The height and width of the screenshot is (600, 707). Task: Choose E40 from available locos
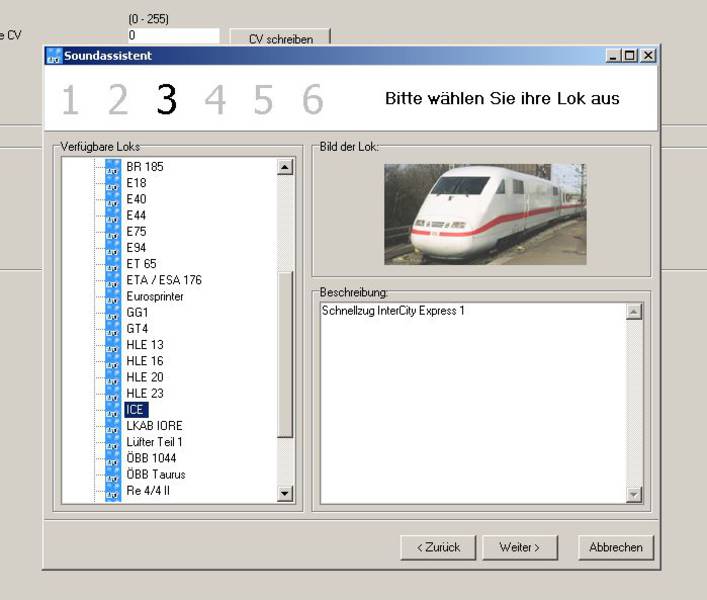(136, 199)
